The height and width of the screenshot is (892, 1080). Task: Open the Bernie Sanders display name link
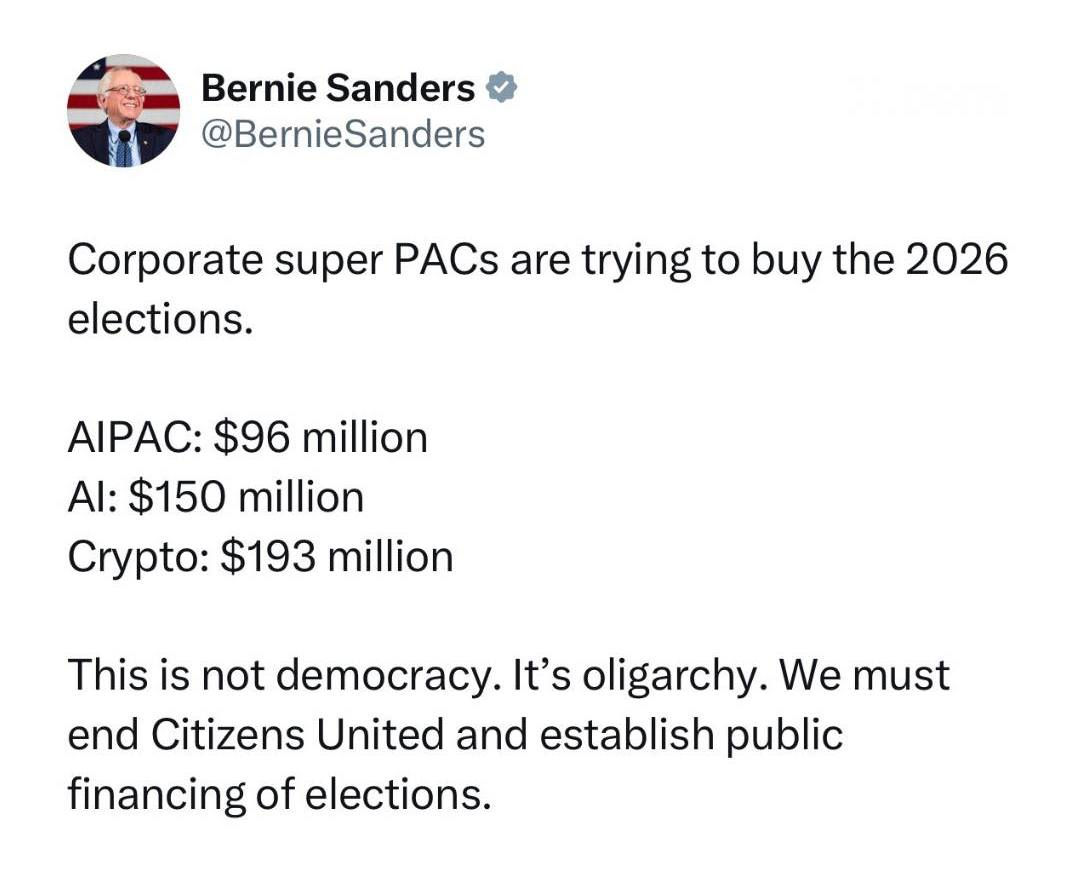pyautogui.click(x=338, y=89)
